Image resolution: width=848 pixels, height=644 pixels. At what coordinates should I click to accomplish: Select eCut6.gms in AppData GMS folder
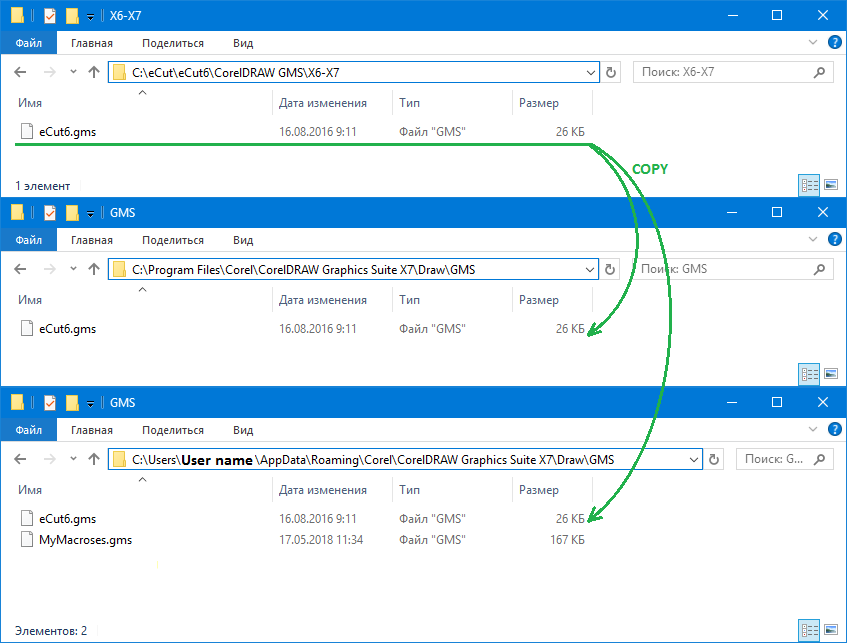click(67, 519)
